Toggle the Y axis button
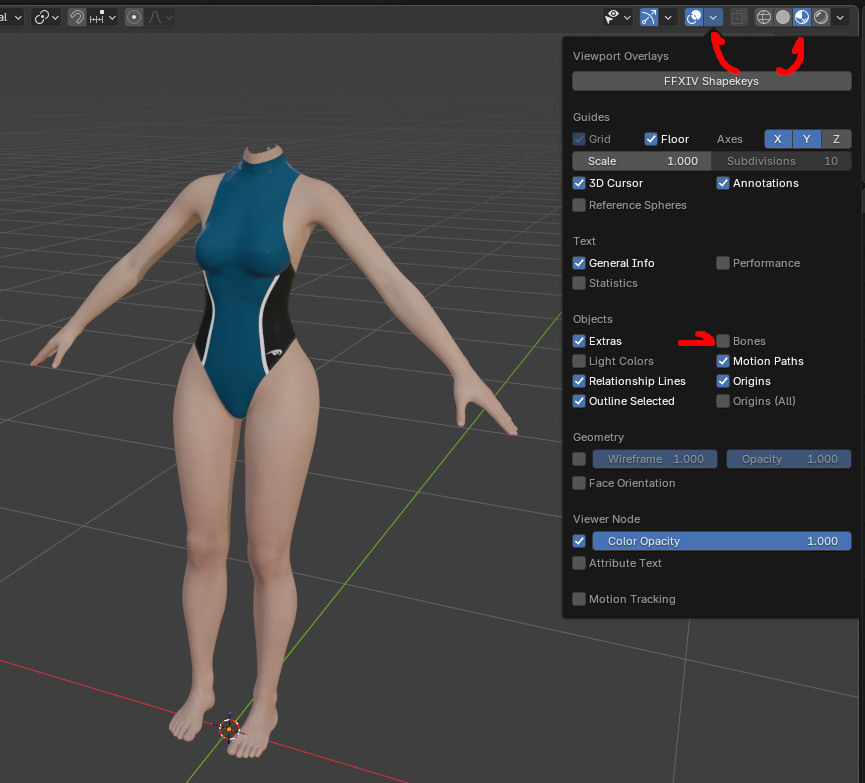865x783 pixels. (x=807, y=139)
